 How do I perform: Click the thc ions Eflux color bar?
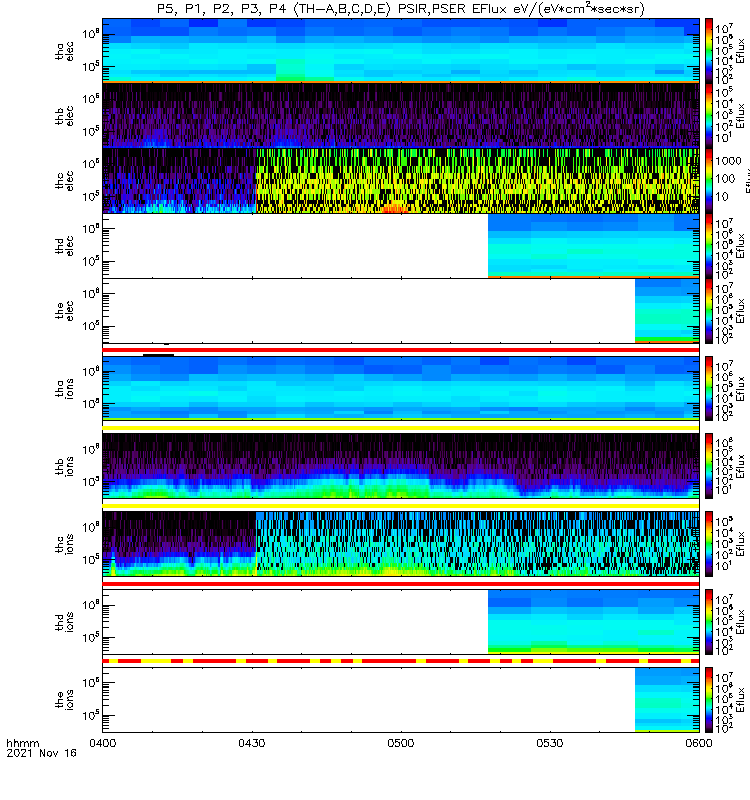[x=709, y=544]
